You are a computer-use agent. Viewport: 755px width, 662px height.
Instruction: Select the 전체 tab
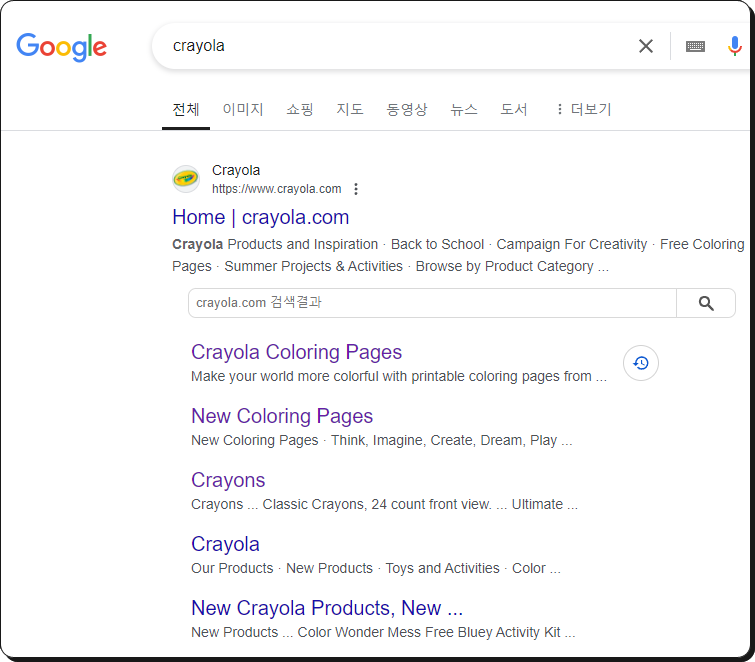186,110
